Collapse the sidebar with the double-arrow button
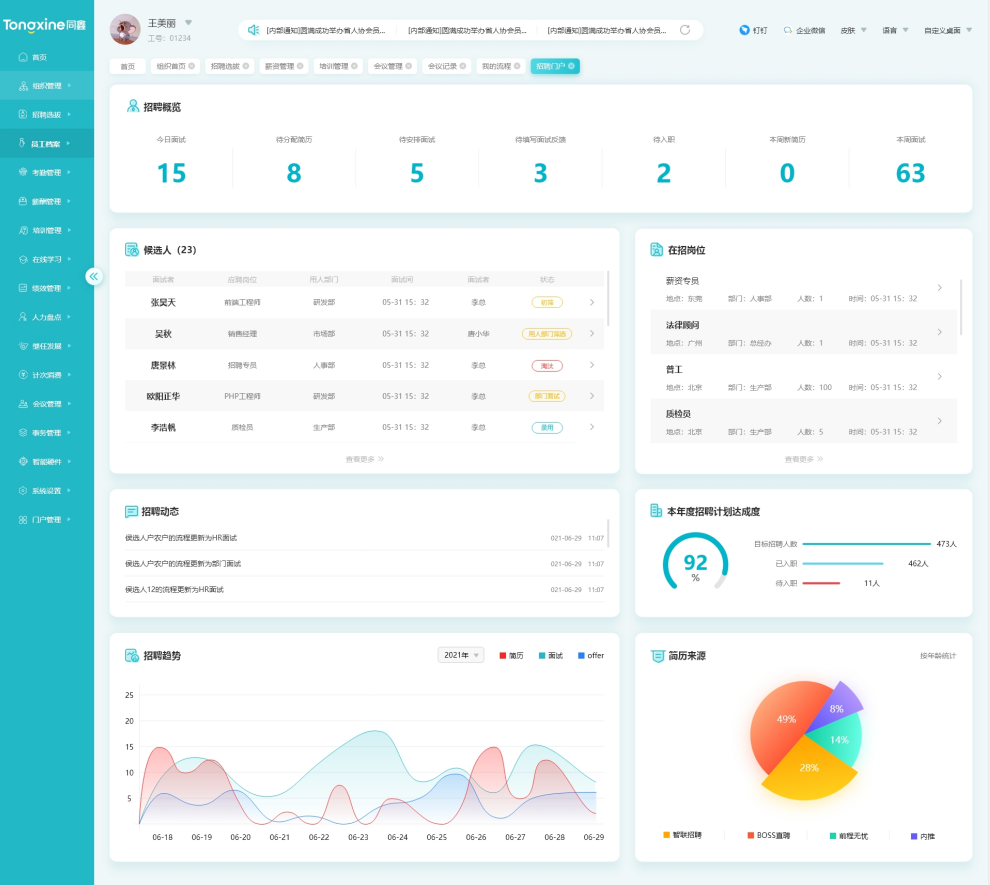 click(94, 276)
